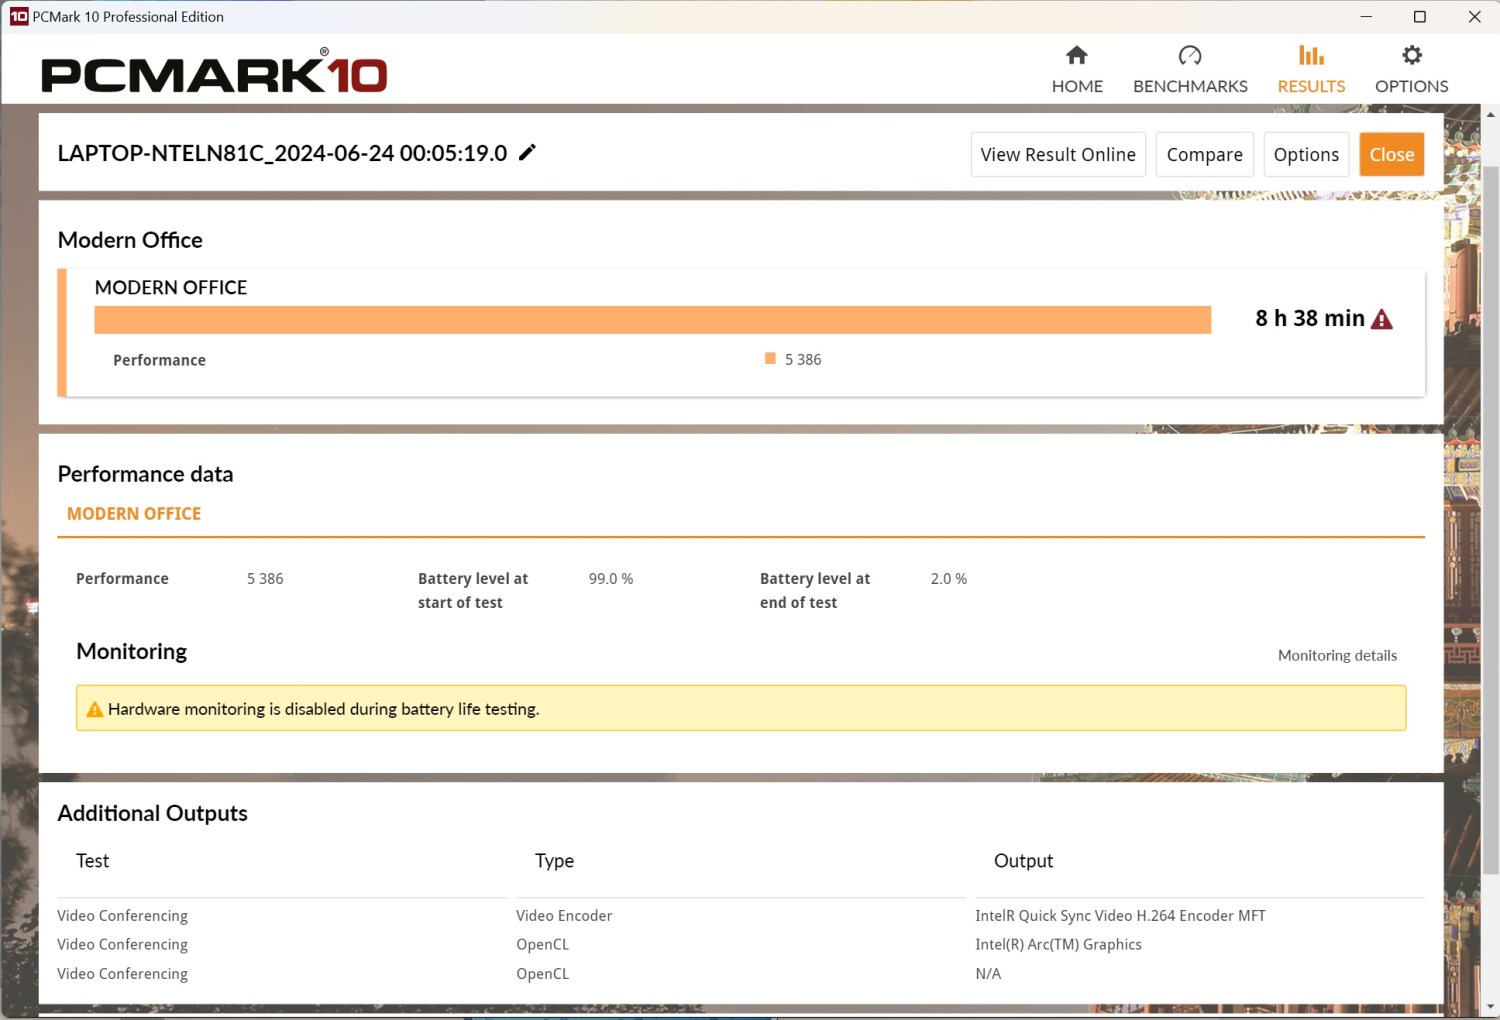1500x1020 pixels.
Task: Click the Monitoring heading
Action: [x=132, y=651]
